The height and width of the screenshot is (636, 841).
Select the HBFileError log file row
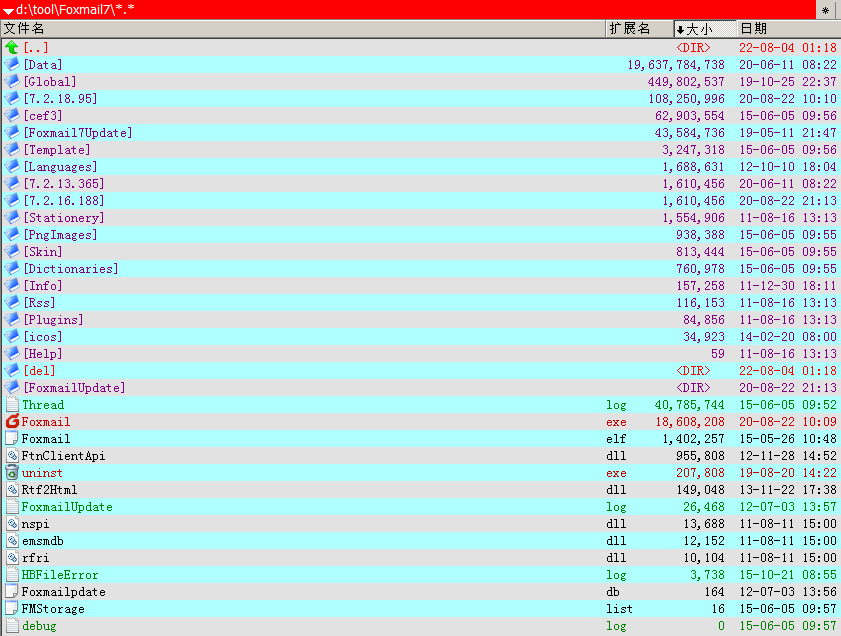click(60, 575)
